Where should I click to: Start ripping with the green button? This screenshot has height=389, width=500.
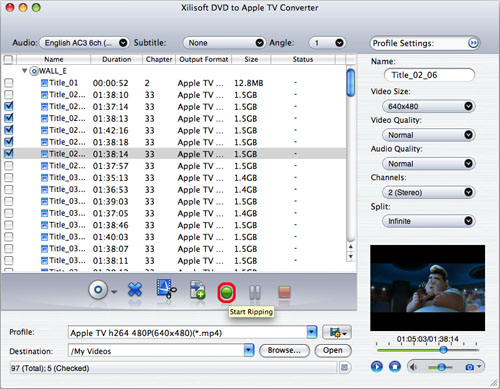point(226,293)
